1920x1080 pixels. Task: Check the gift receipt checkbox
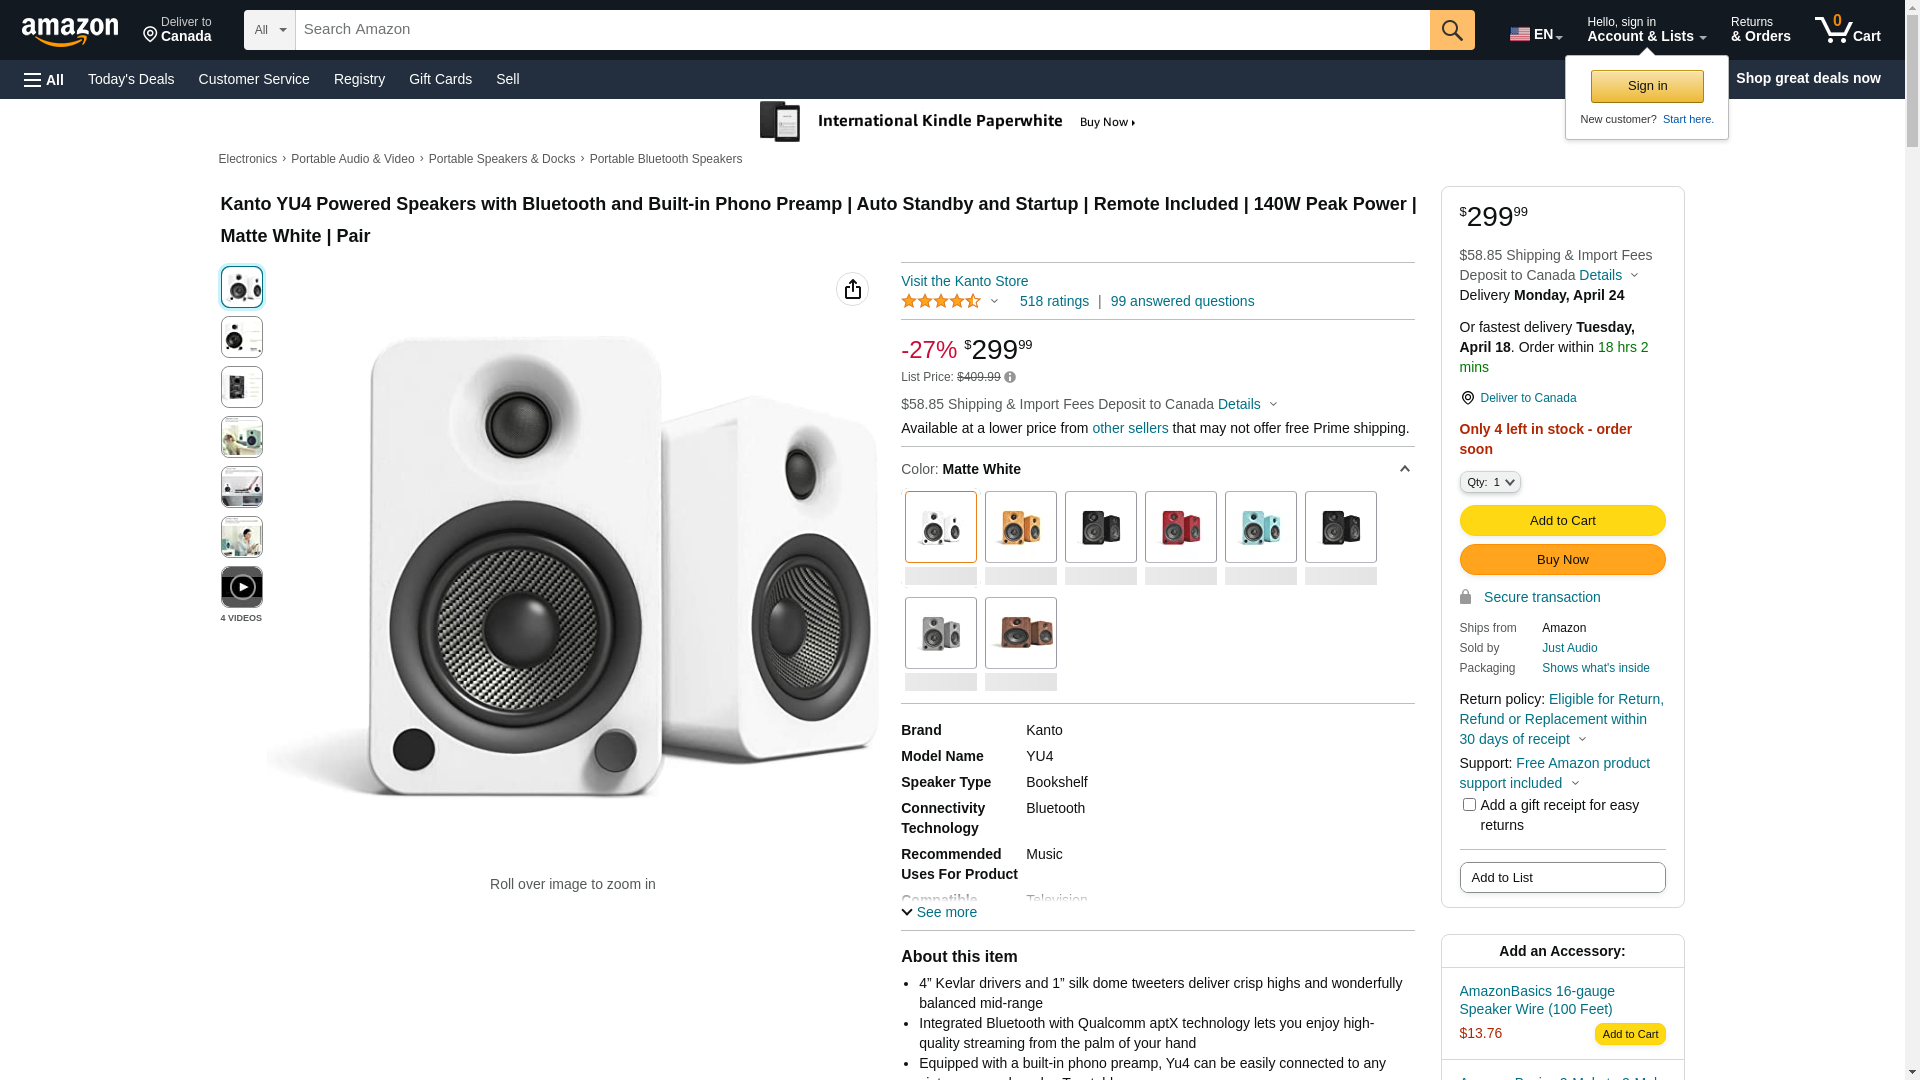[x=1469, y=805]
